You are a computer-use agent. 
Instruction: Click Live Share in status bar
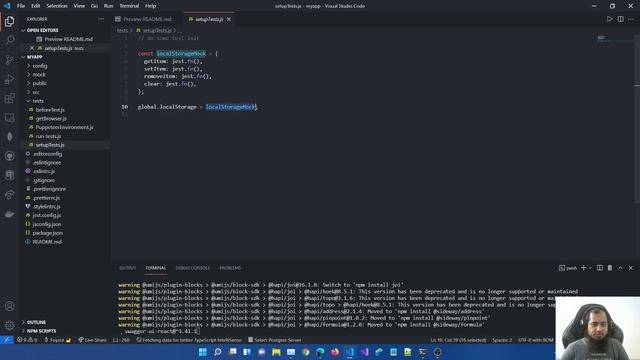pos(92,340)
